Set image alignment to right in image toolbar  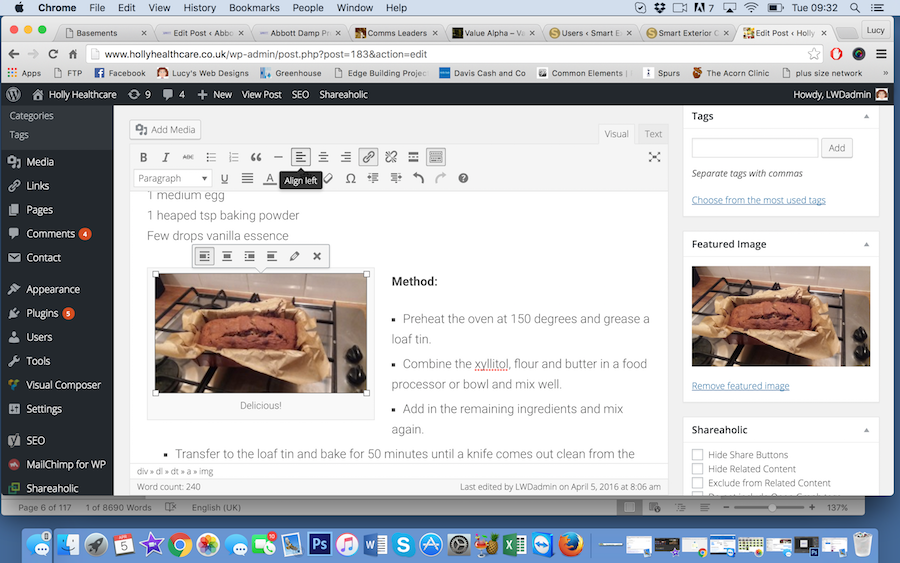(249, 256)
